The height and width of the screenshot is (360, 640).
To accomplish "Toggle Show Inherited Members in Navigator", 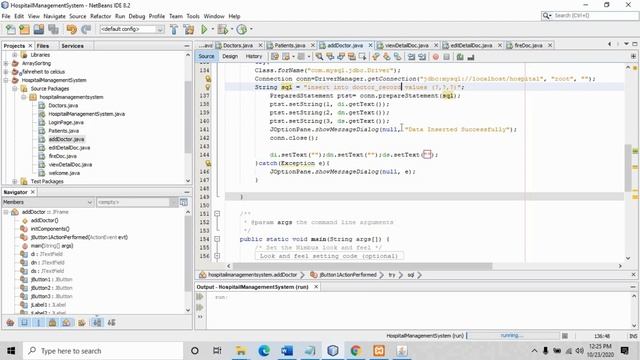I will tap(10, 323).
